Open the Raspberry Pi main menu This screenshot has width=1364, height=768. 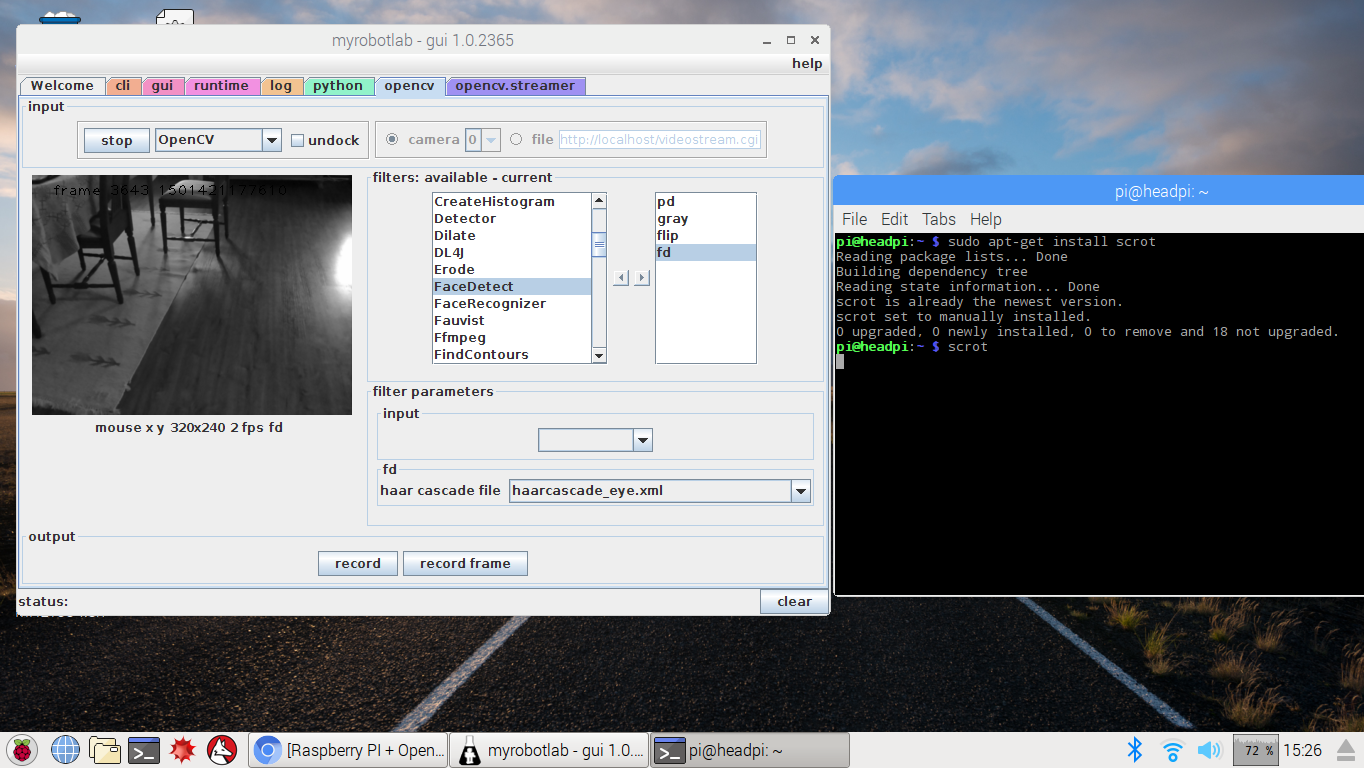click(21, 750)
